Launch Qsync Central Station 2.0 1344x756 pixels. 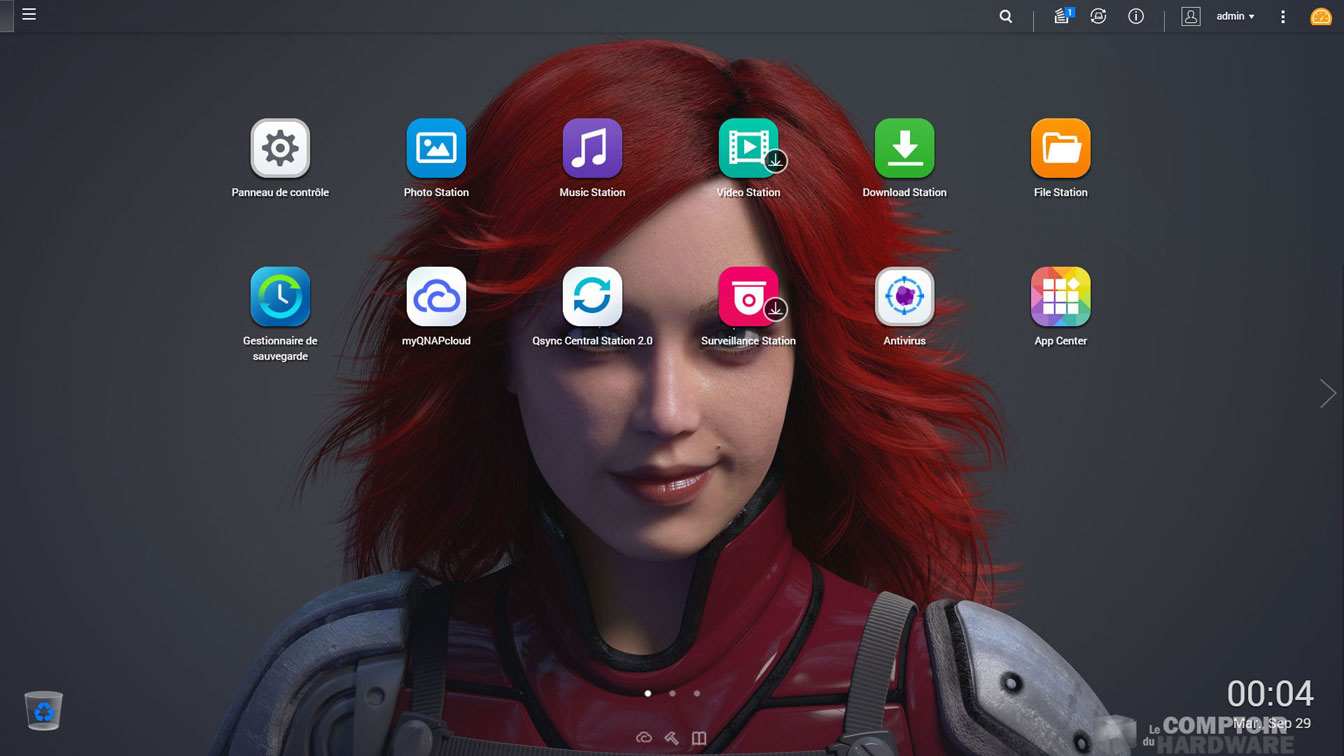pyautogui.click(x=592, y=297)
